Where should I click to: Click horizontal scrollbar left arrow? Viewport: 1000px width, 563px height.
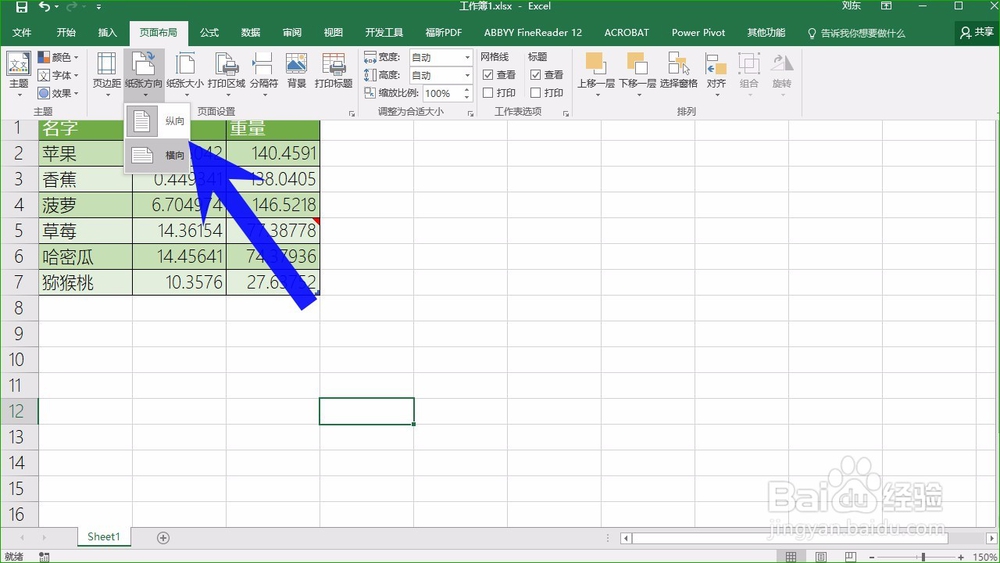[x=626, y=538]
